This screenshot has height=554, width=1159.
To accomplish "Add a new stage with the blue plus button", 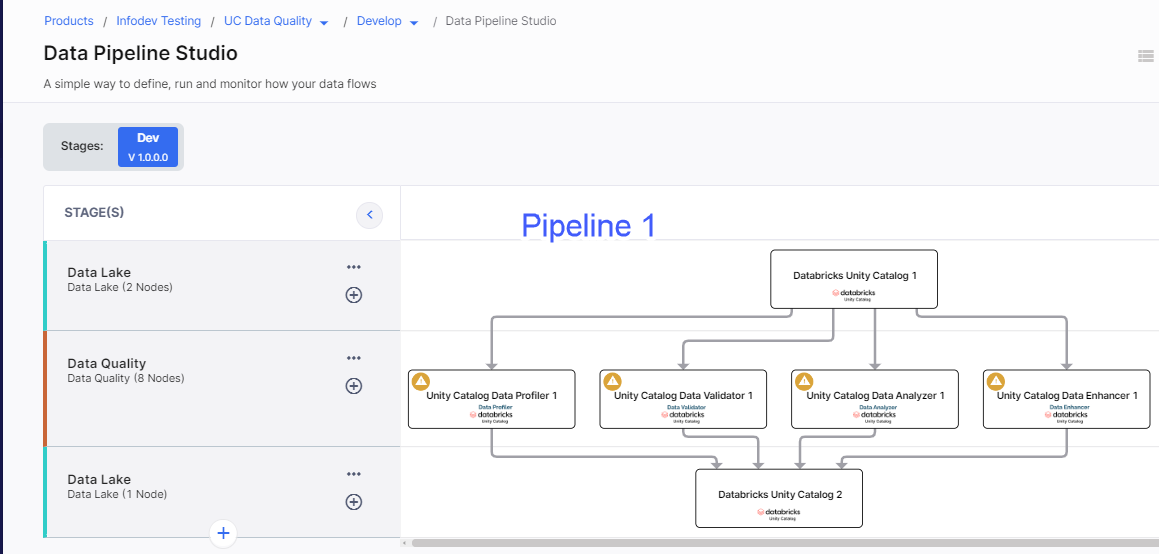I will [223, 533].
